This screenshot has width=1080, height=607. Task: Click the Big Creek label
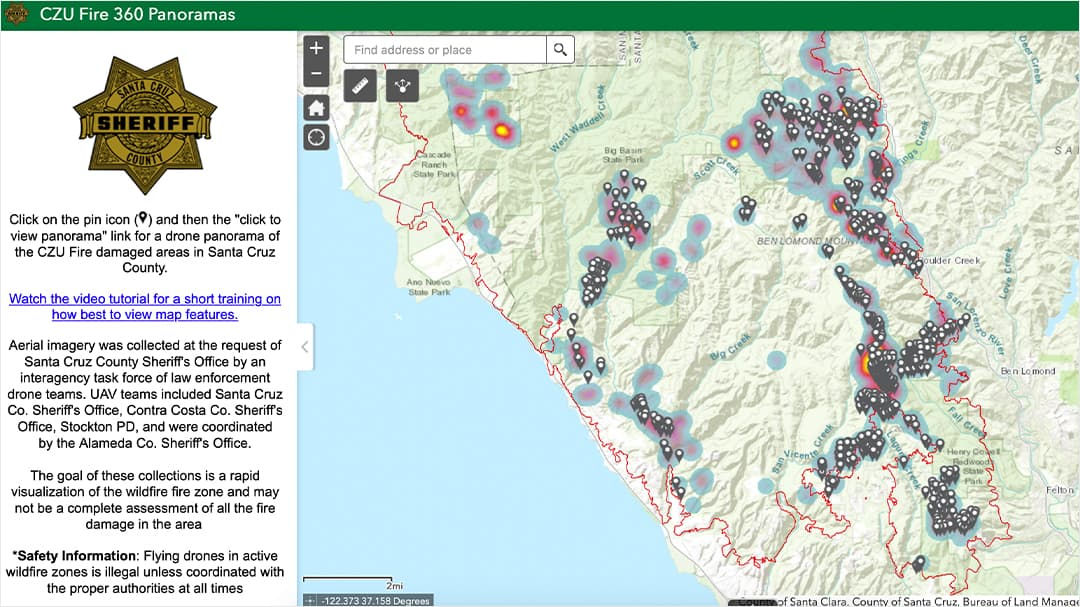(x=729, y=347)
